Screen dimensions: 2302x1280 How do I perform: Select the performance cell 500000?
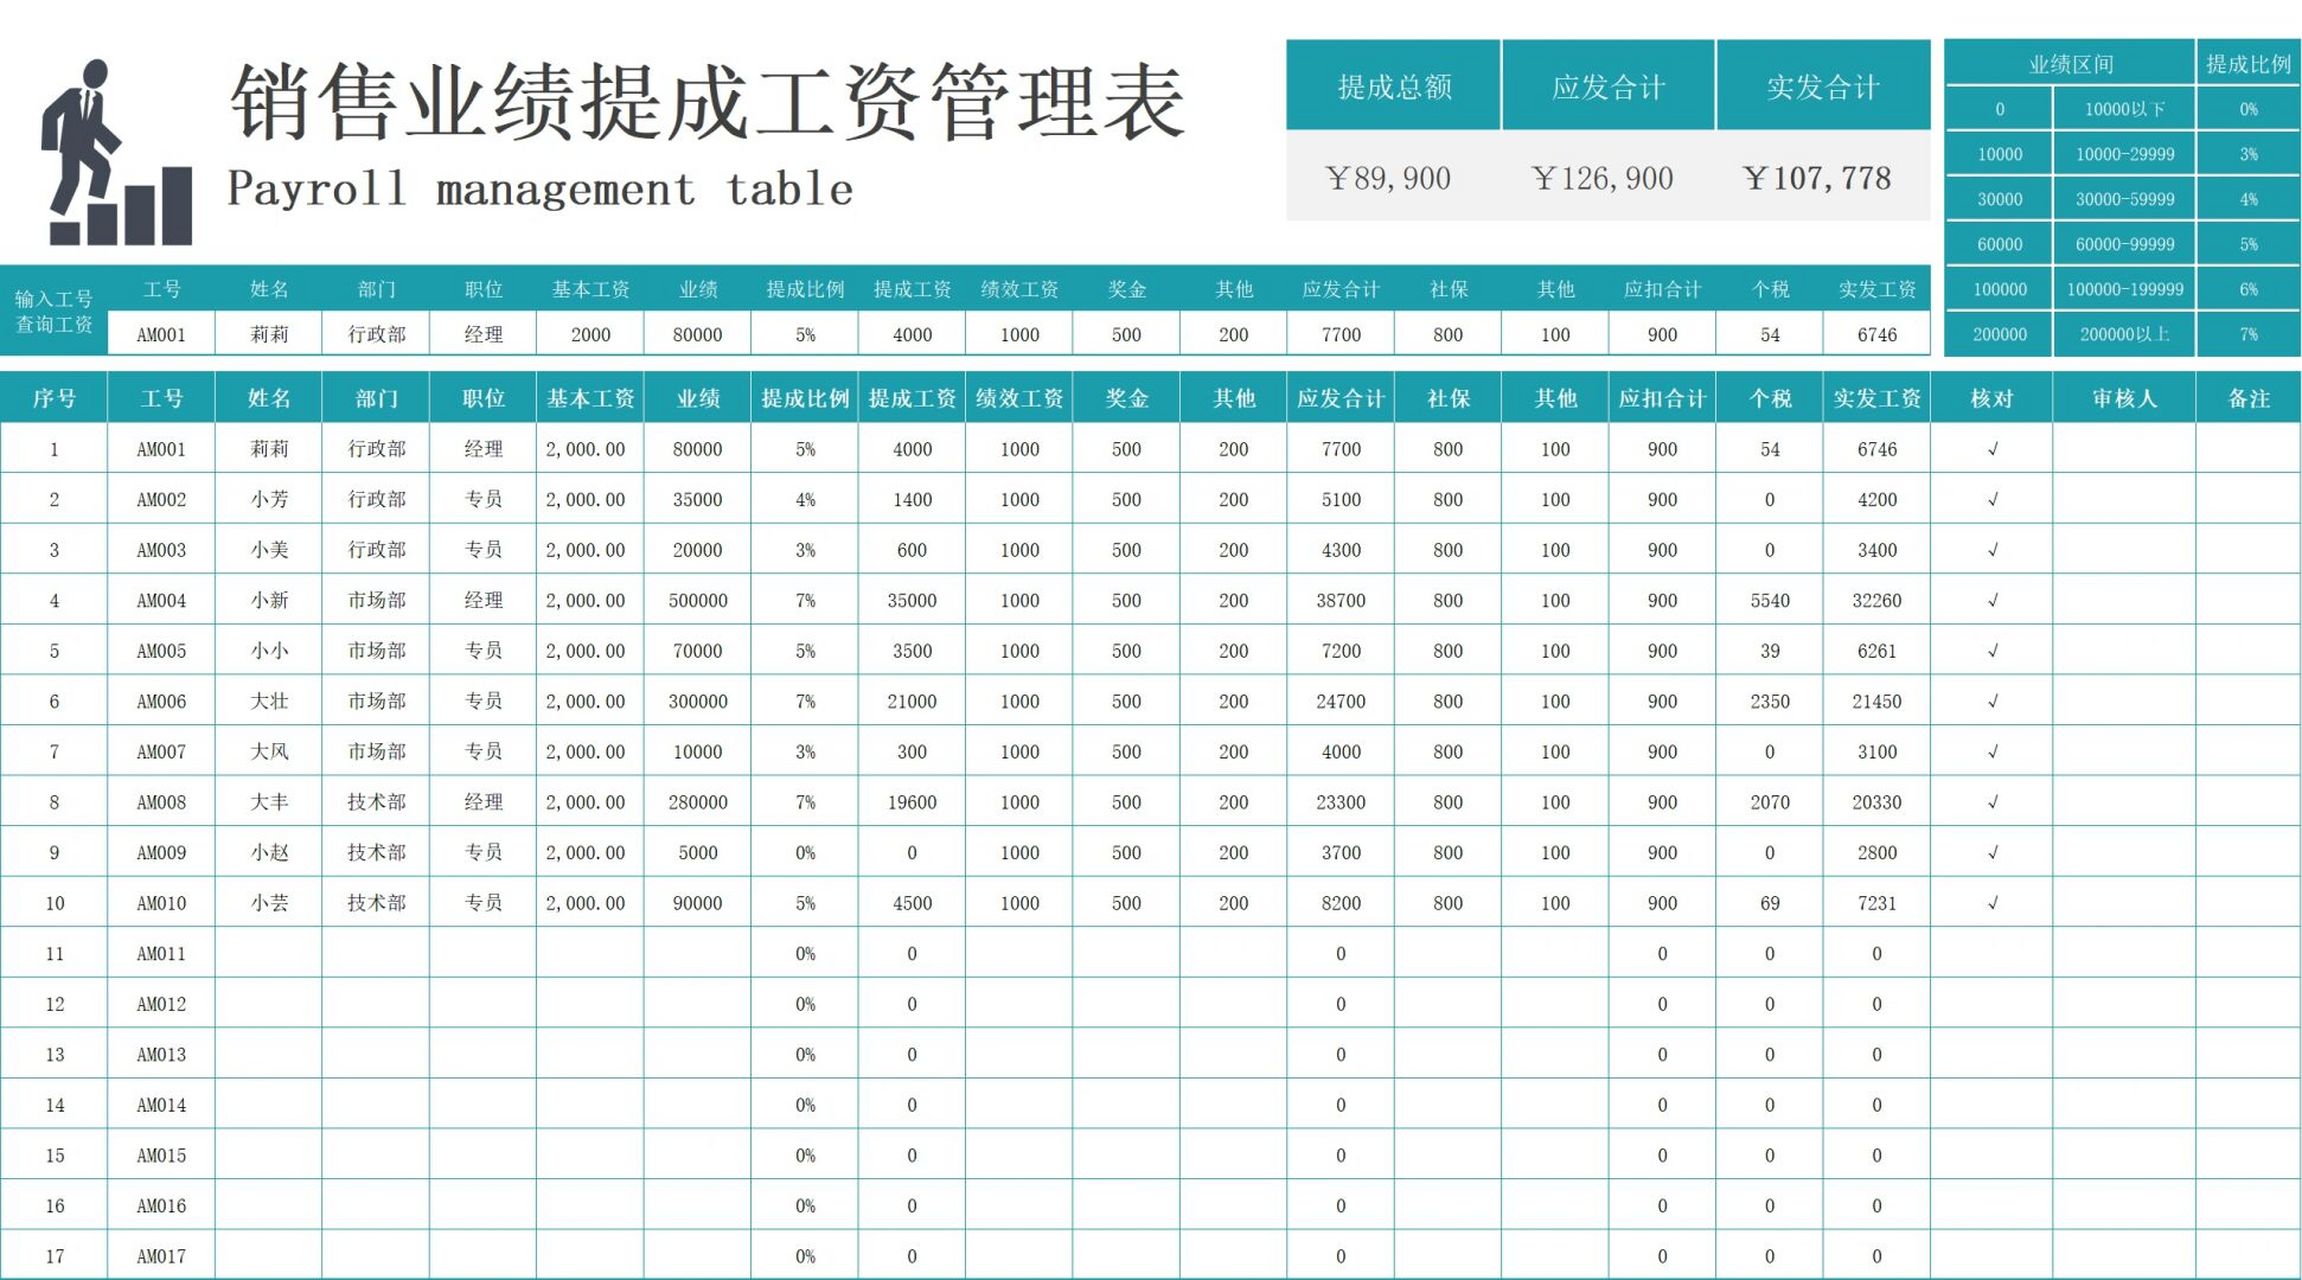pos(697,600)
